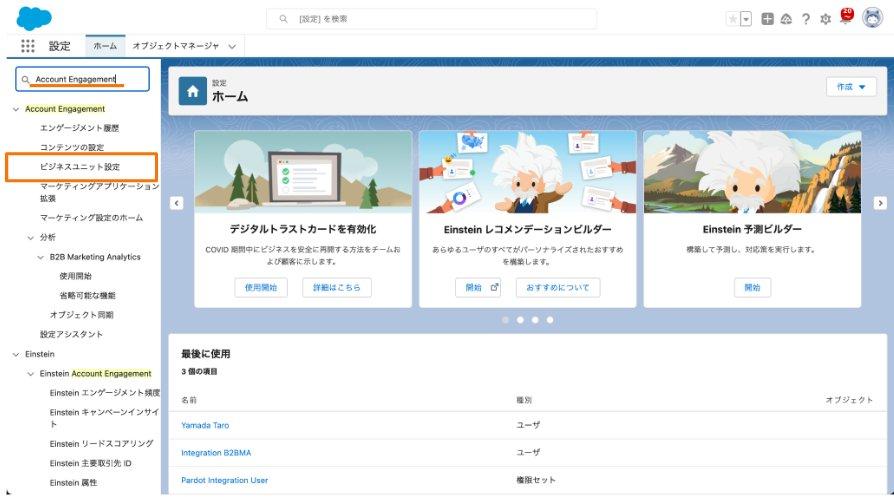Click the デジタルトラストカード laptop illustration
894x497 pixels.
(303, 172)
